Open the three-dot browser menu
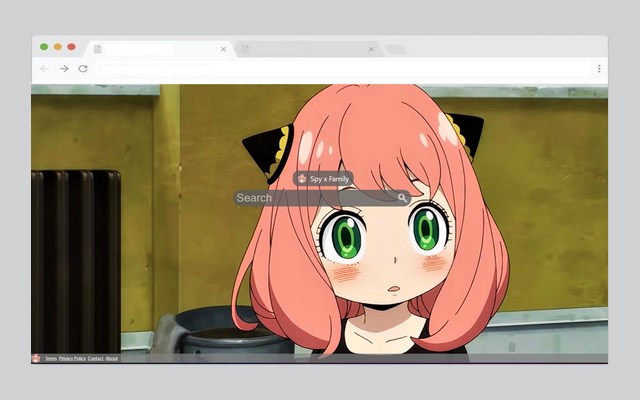Viewport: 640px width, 400px height. coord(599,69)
